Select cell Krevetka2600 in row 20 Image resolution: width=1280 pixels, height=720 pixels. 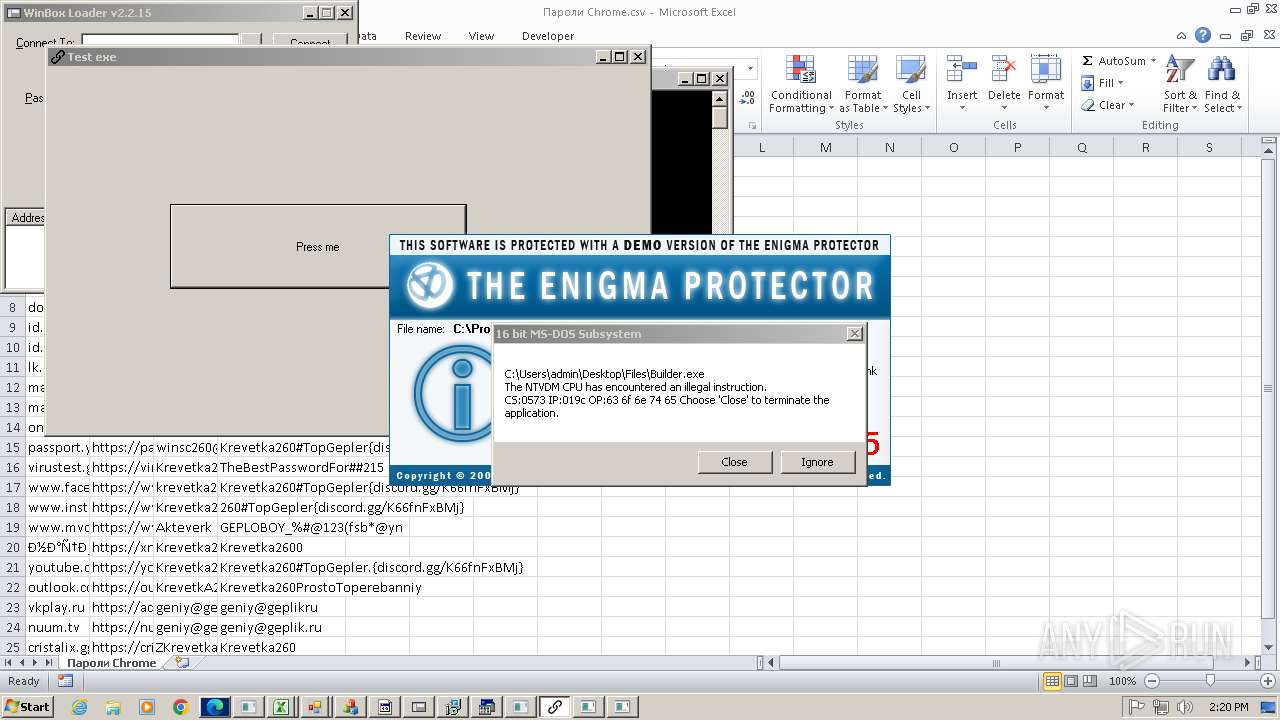(261, 547)
